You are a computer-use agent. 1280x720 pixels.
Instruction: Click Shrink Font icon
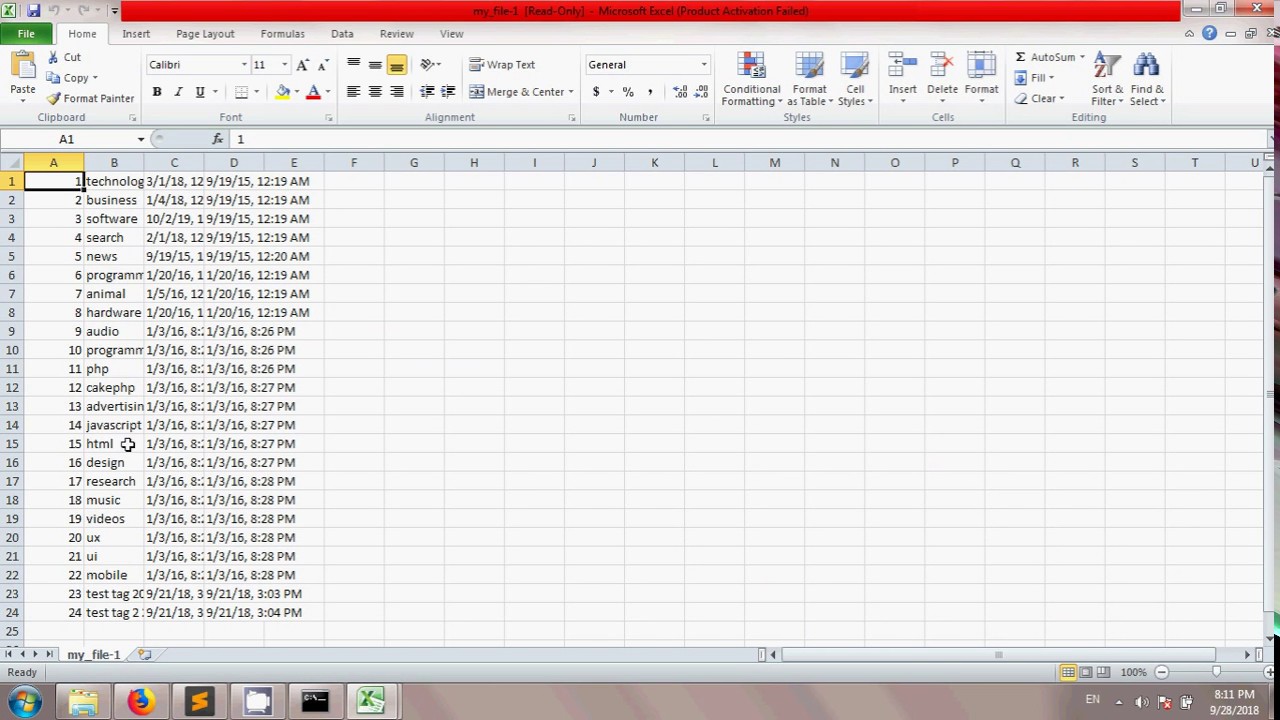tap(322, 65)
